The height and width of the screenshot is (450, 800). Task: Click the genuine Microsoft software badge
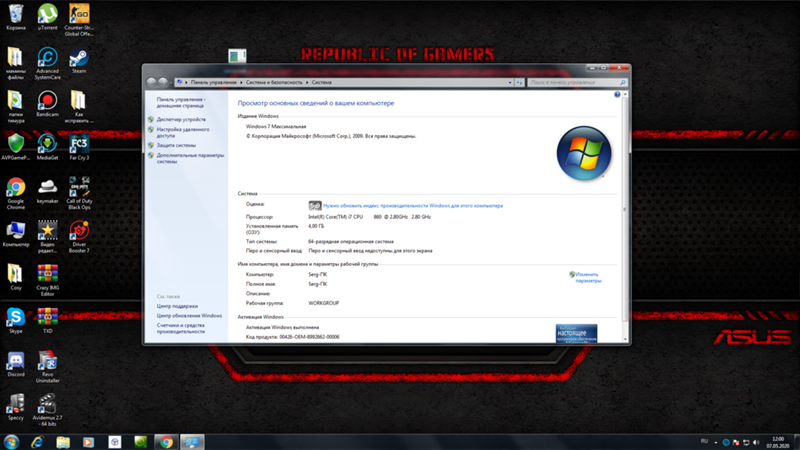(576, 333)
